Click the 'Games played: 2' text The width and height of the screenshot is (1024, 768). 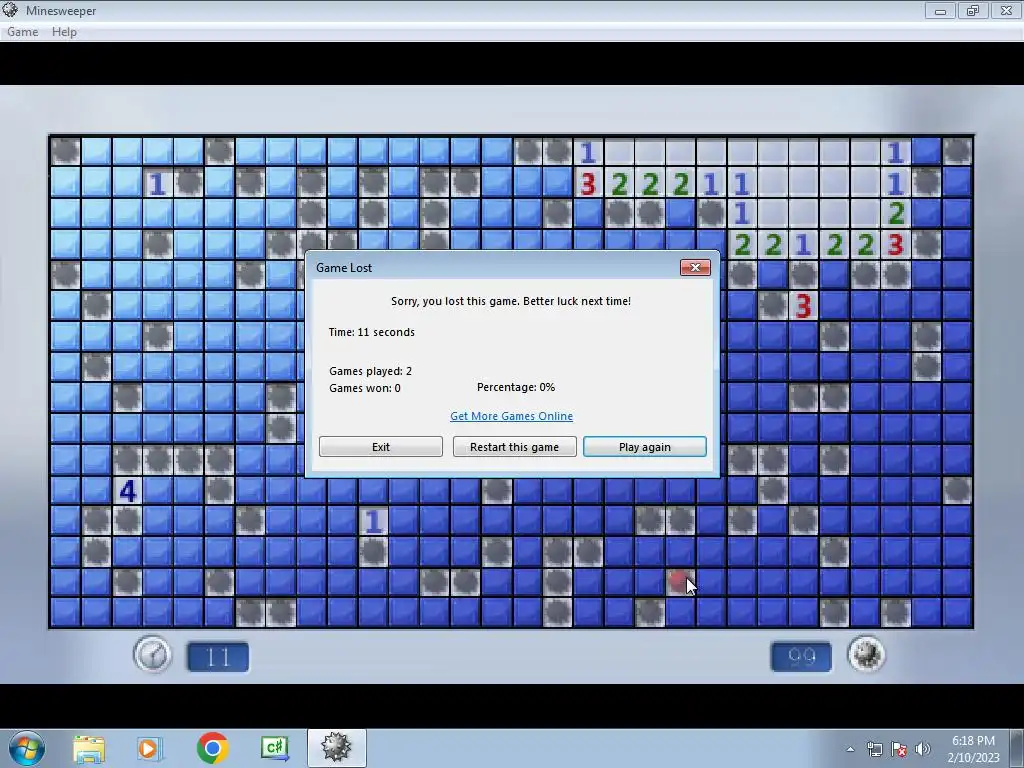tap(370, 371)
